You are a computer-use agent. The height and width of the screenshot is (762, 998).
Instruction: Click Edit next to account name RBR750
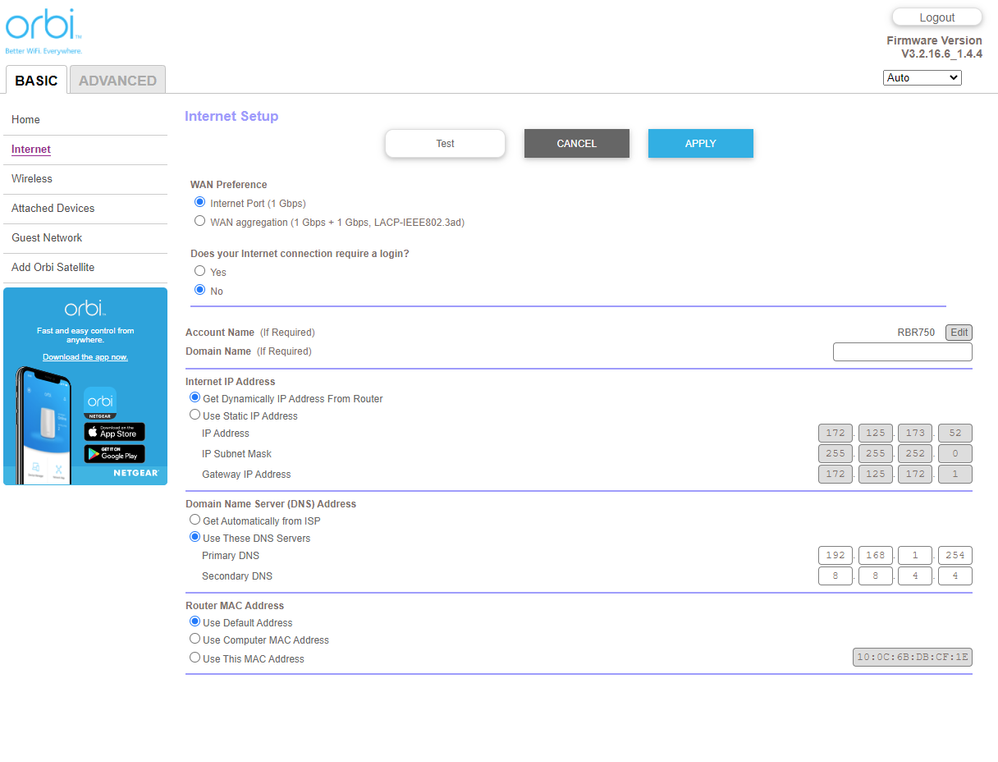pos(958,332)
